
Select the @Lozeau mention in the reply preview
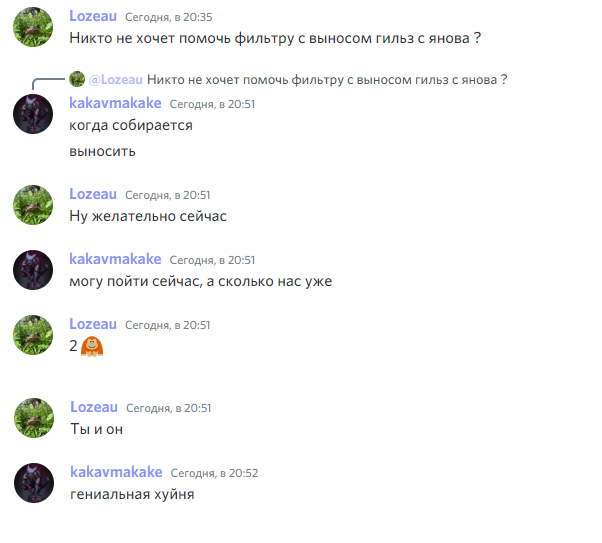click(116, 79)
